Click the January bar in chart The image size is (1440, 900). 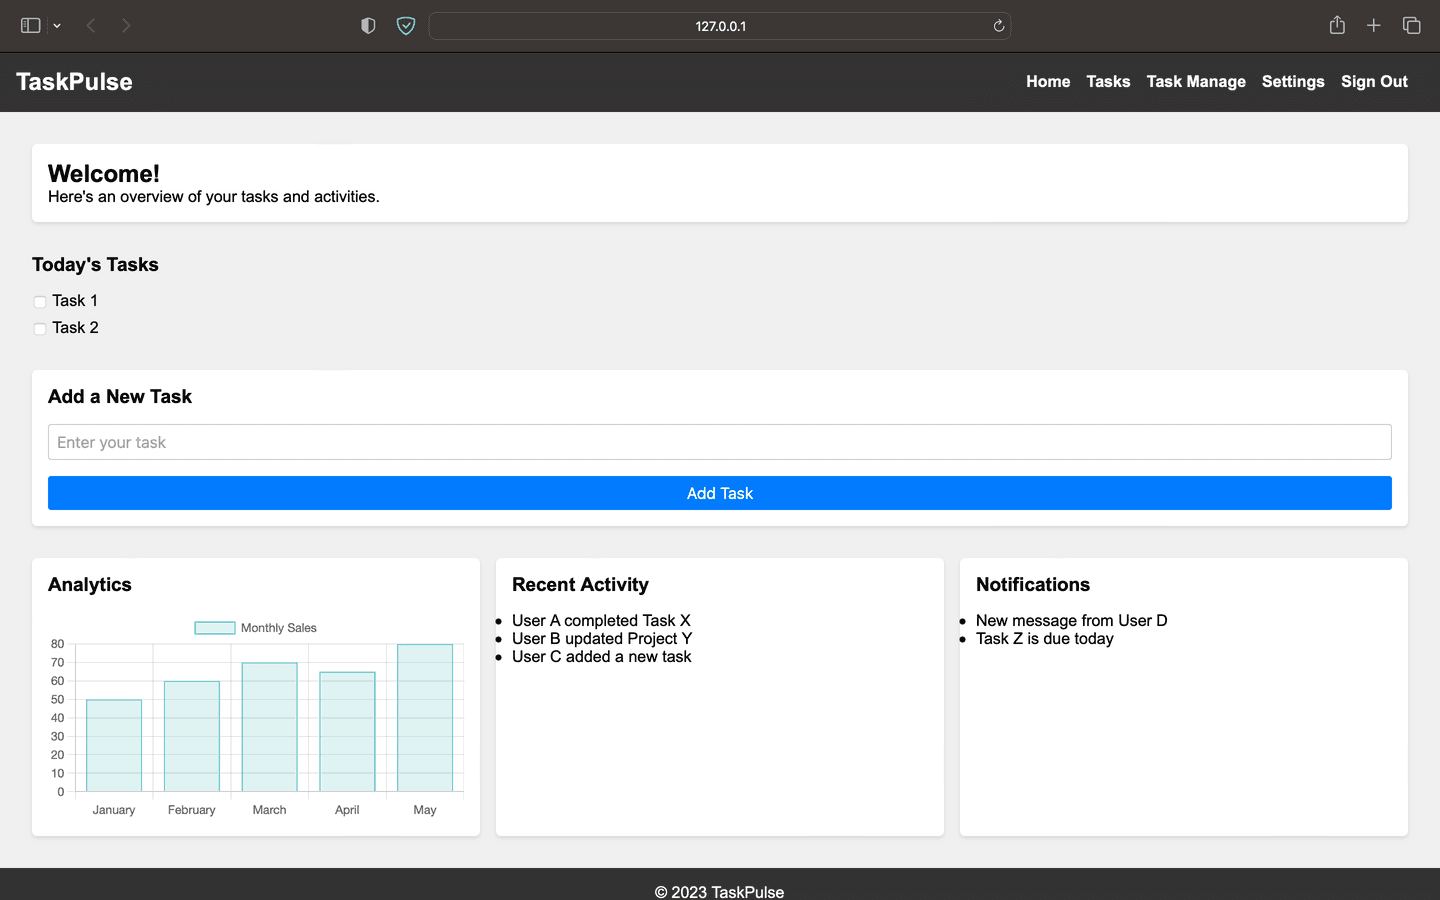(114, 746)
